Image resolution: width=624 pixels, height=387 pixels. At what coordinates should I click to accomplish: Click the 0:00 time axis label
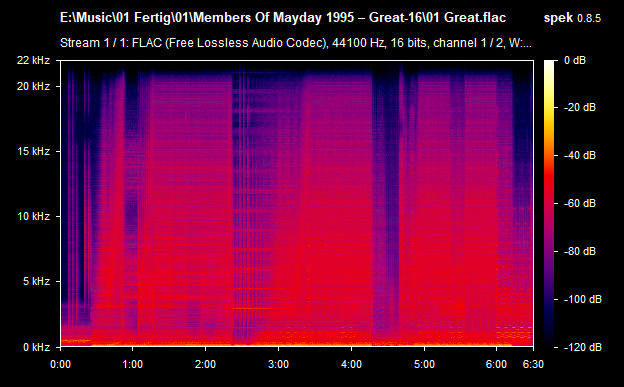[x=60, y=364]
